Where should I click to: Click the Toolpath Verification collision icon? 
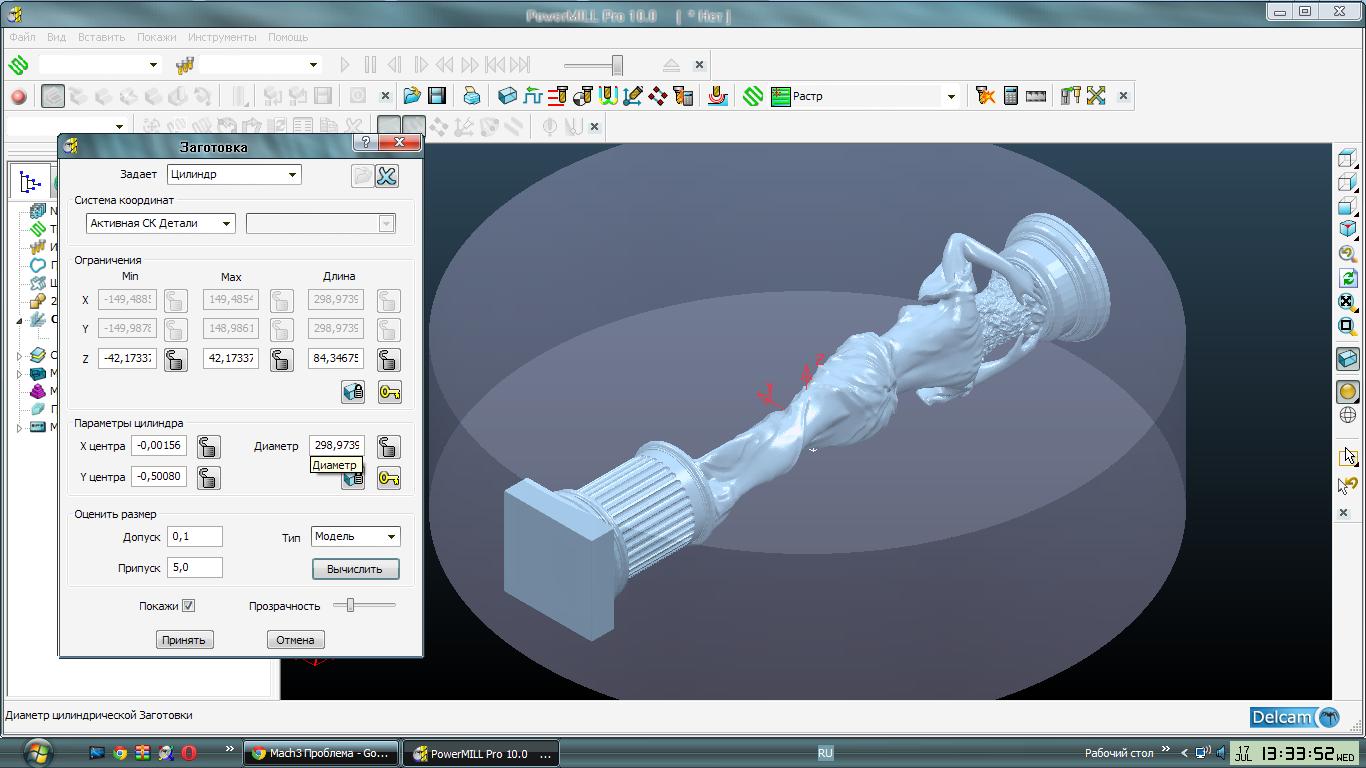pos(986,96)
